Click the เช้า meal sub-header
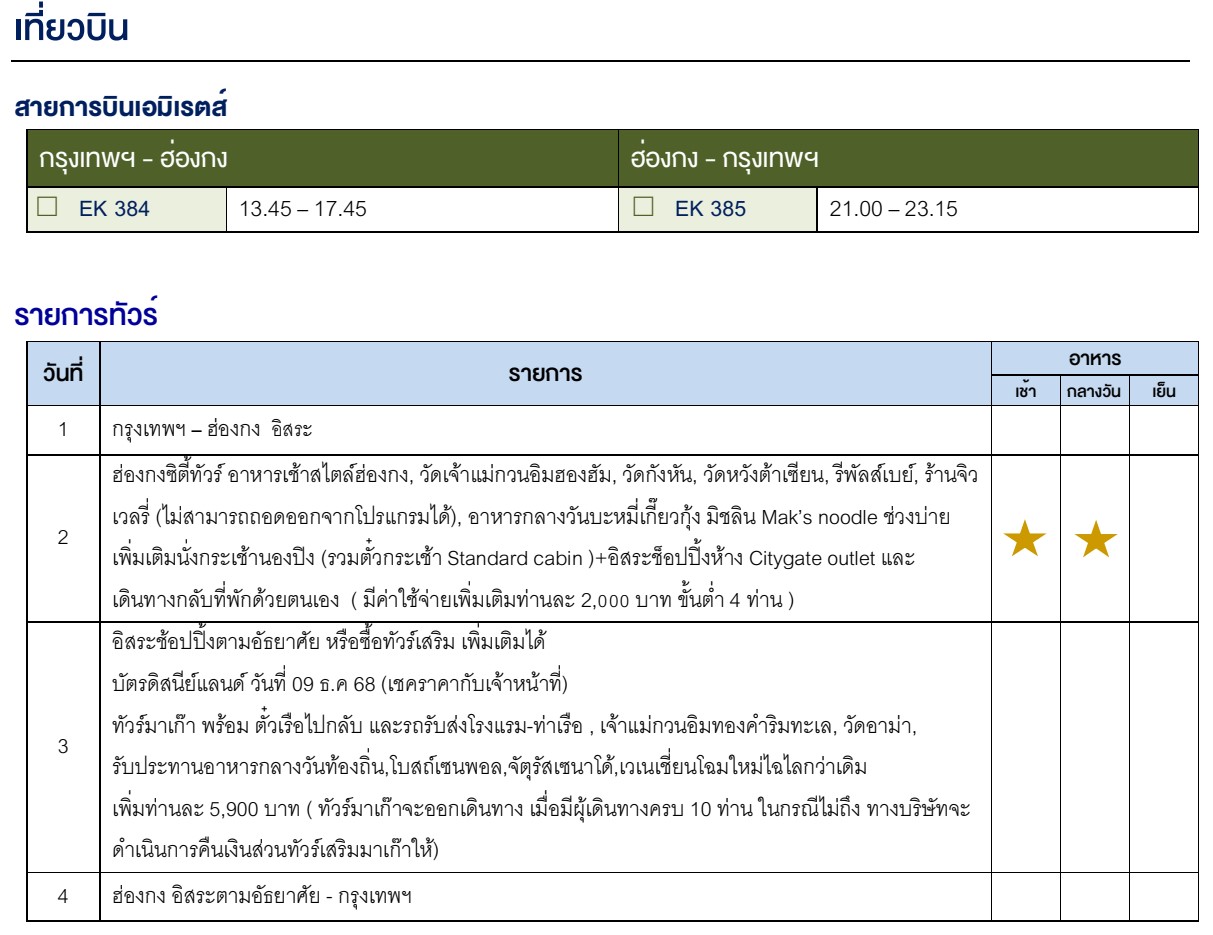This screenshot has width=1213, height=935. (1025, 392)
